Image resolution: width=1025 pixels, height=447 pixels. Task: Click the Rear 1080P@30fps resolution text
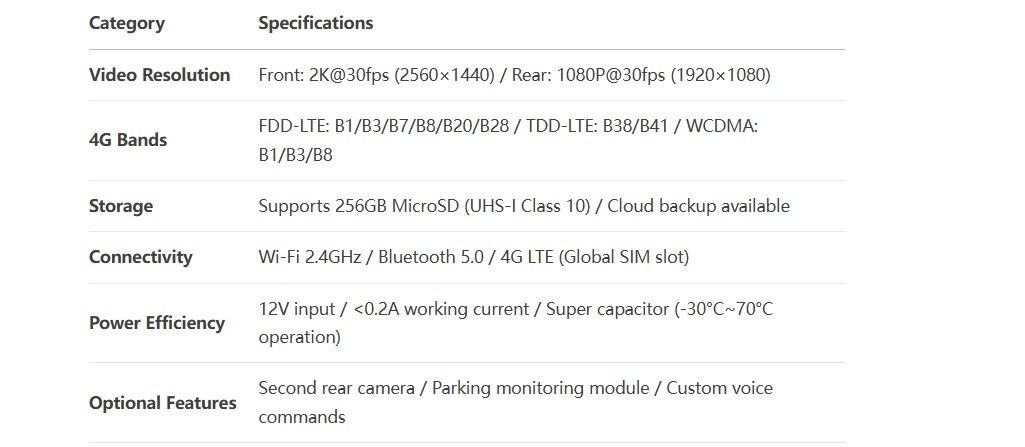[641, 75]
